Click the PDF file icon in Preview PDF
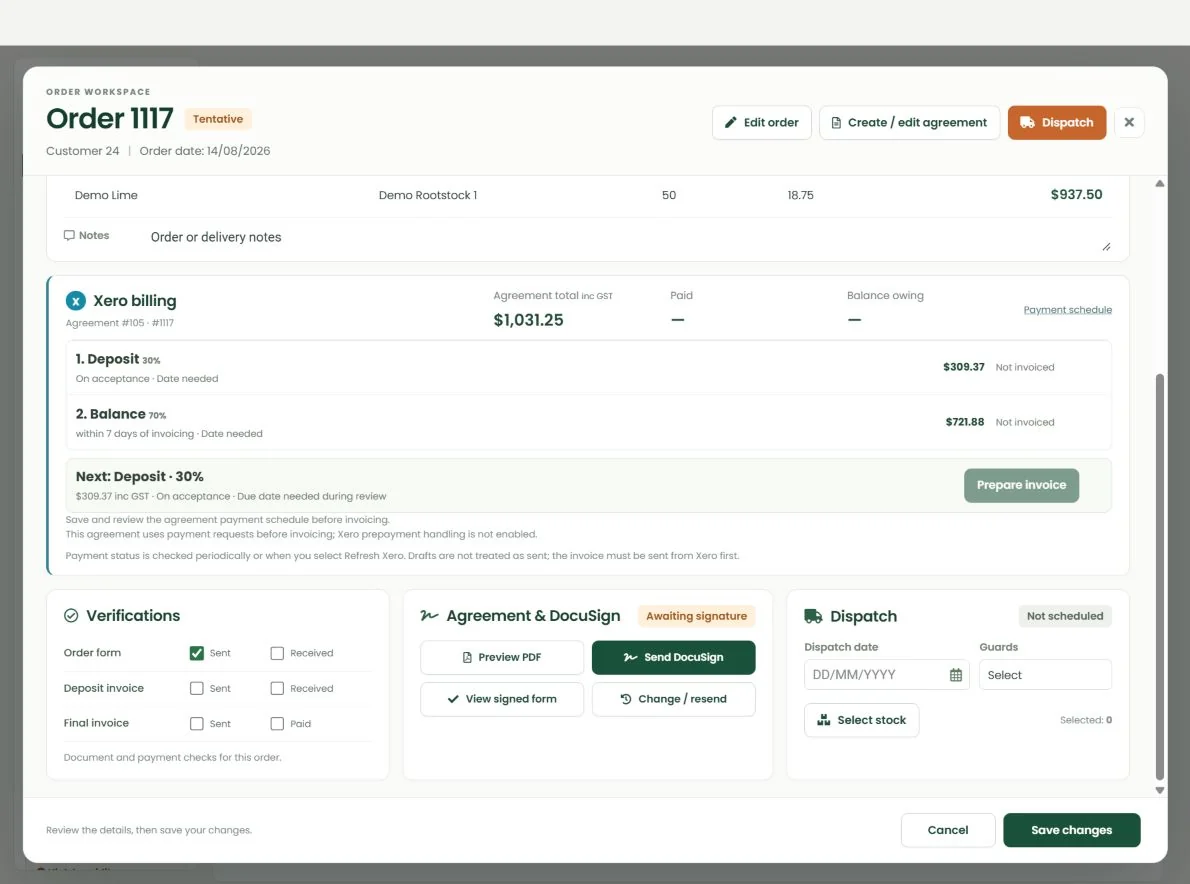 [467, 657]
